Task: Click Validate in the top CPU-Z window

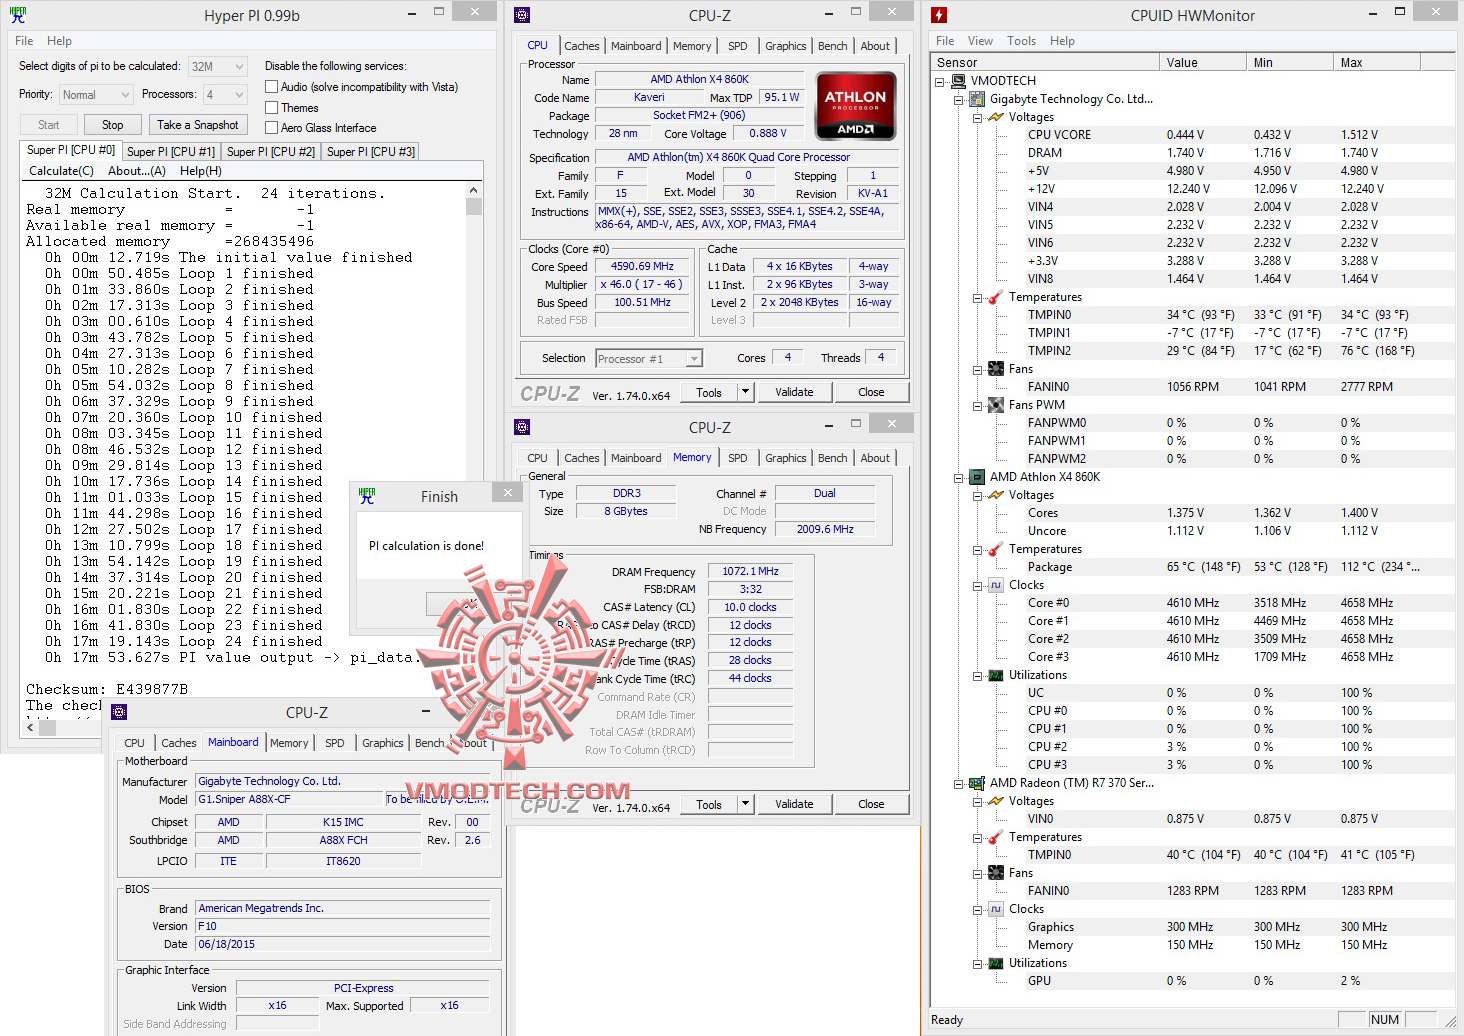Action: point(794,392)
